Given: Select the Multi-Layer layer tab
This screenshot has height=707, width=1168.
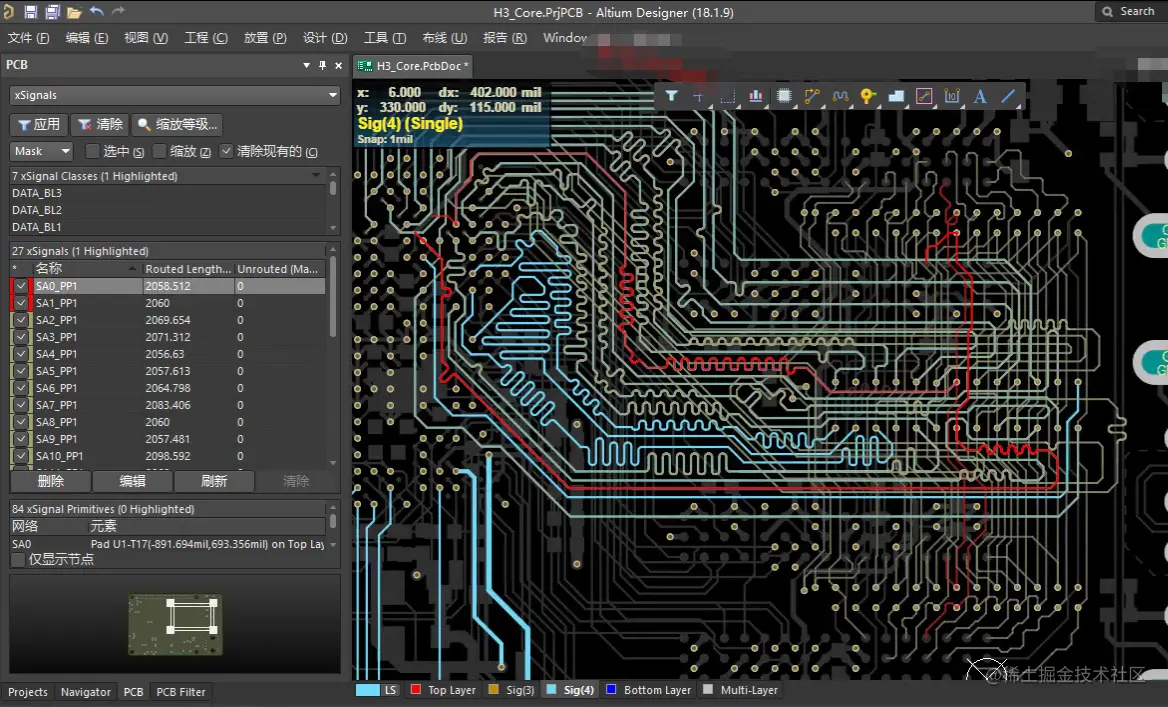Looking at the screenshot, I should click(741, 690).
